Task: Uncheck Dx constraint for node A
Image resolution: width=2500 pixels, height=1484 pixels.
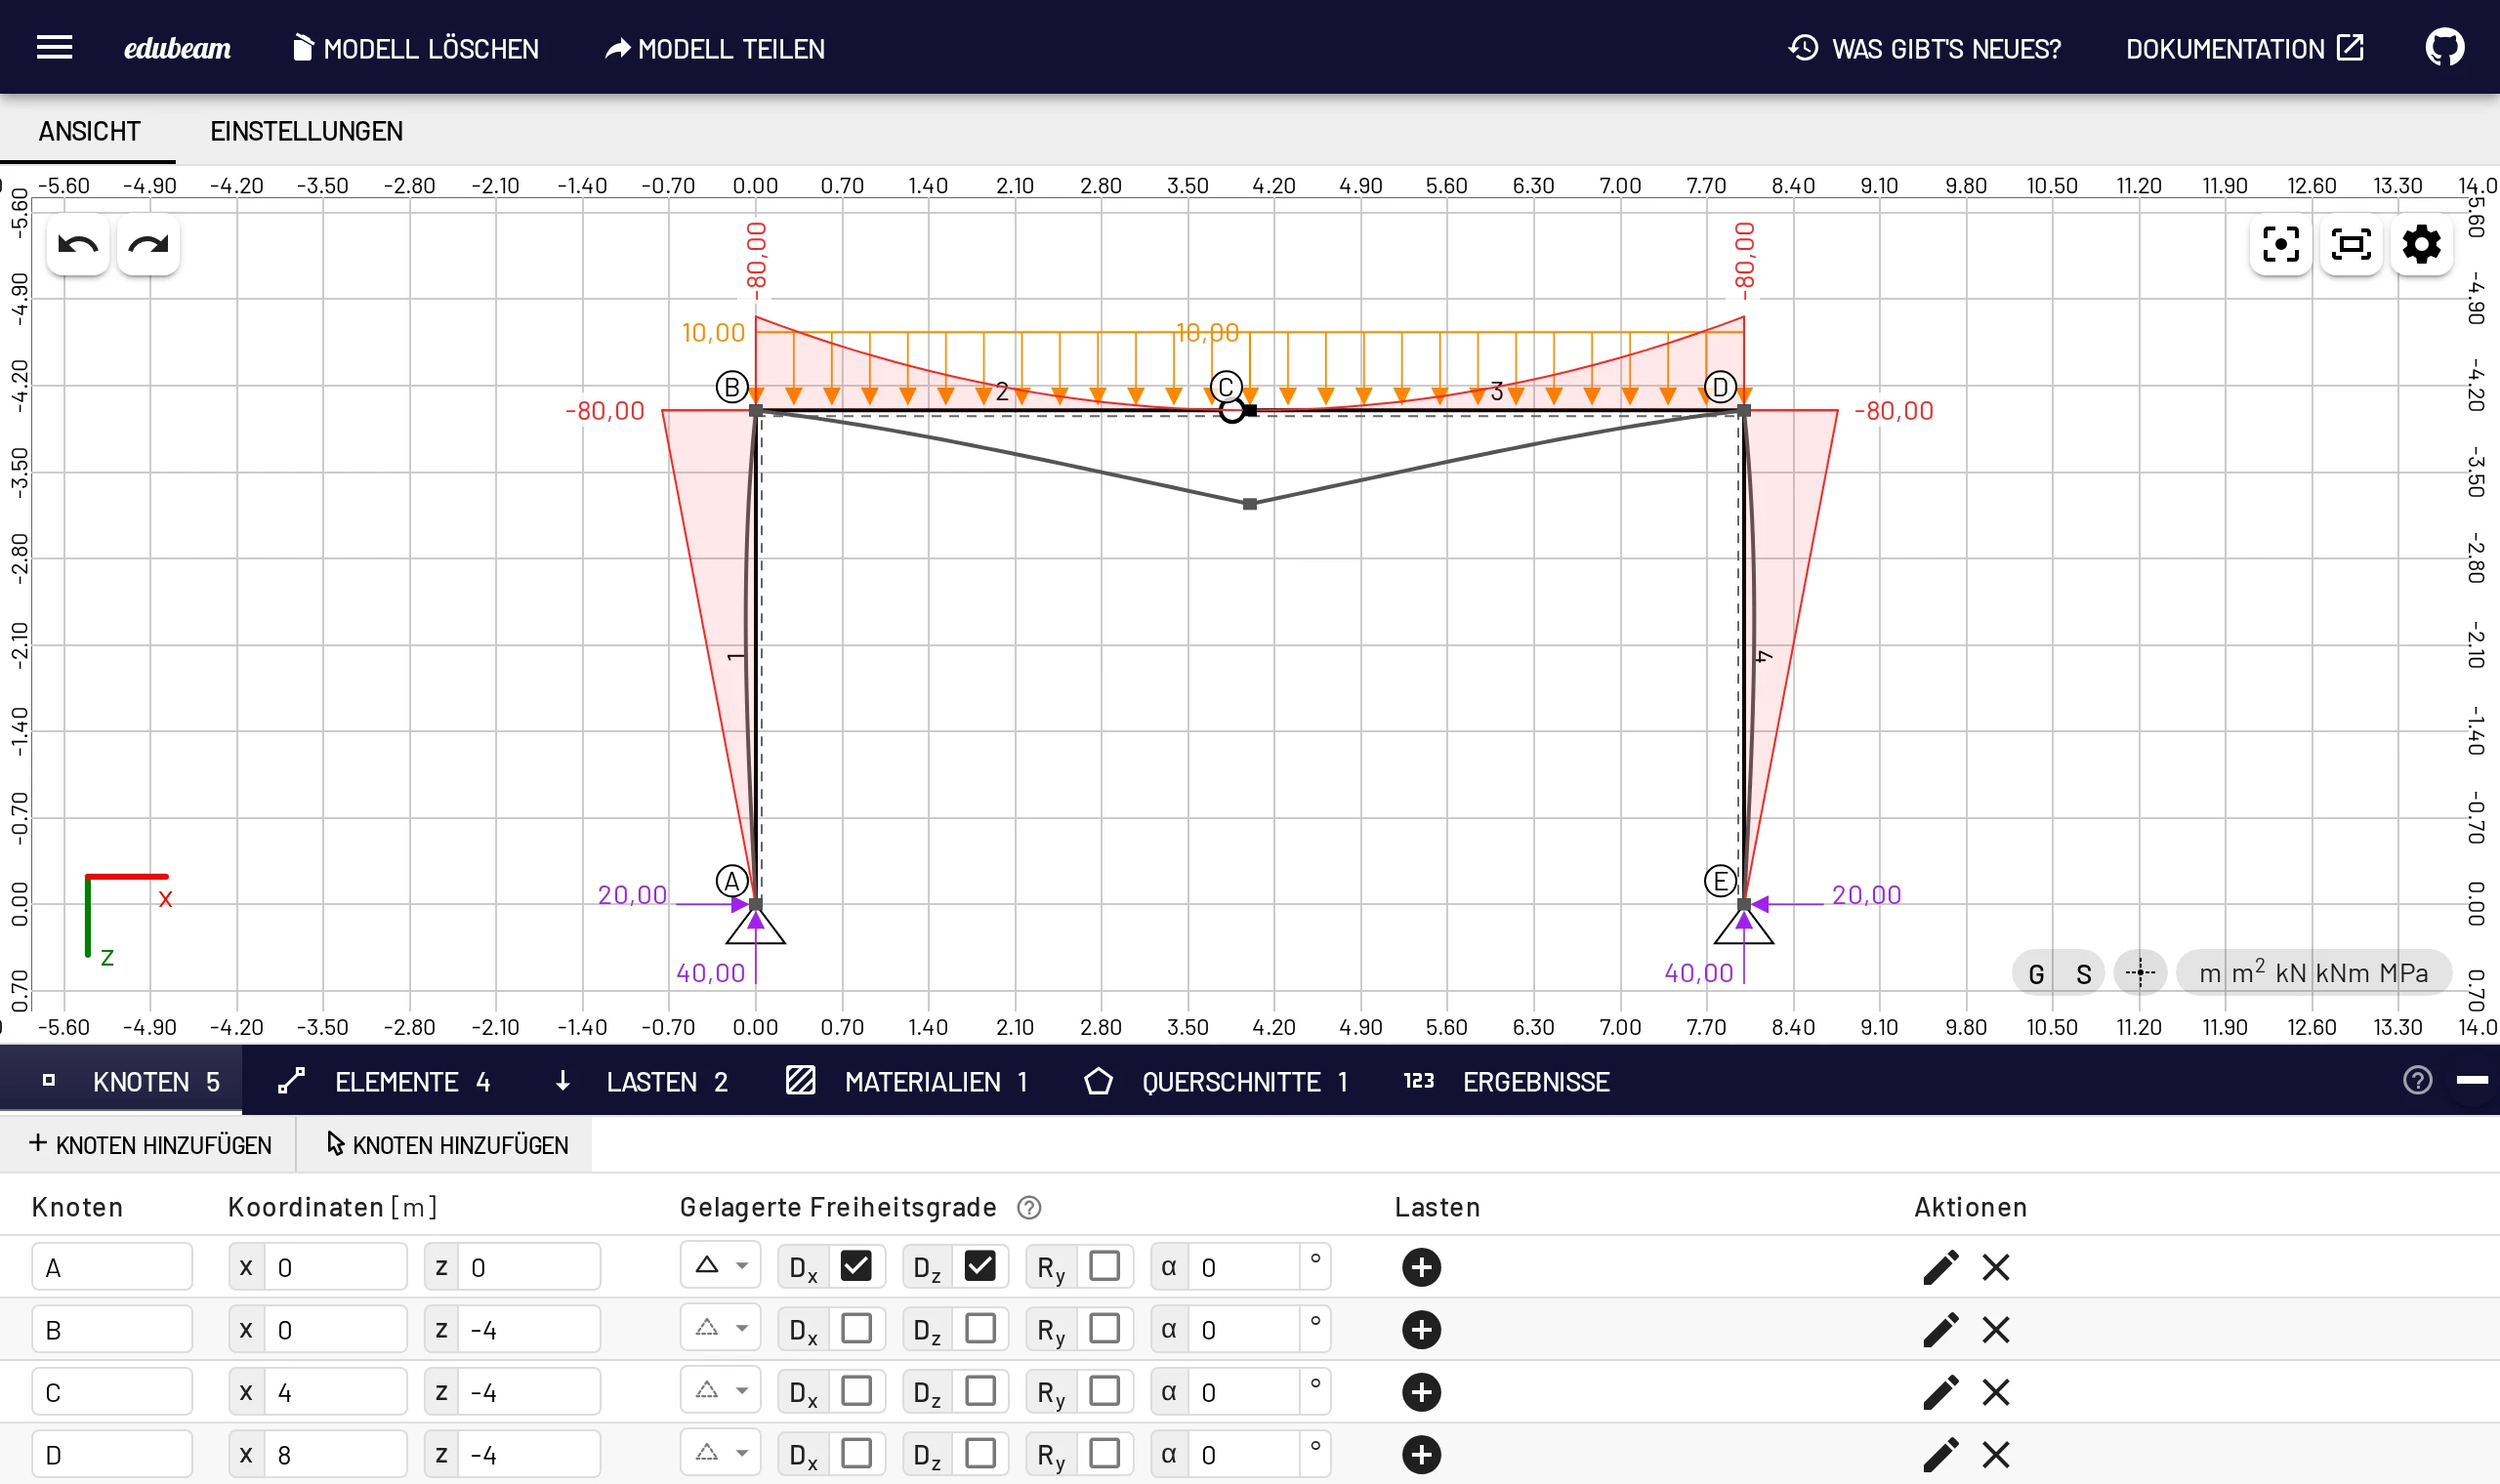Action: click(x=856, y=1266)
